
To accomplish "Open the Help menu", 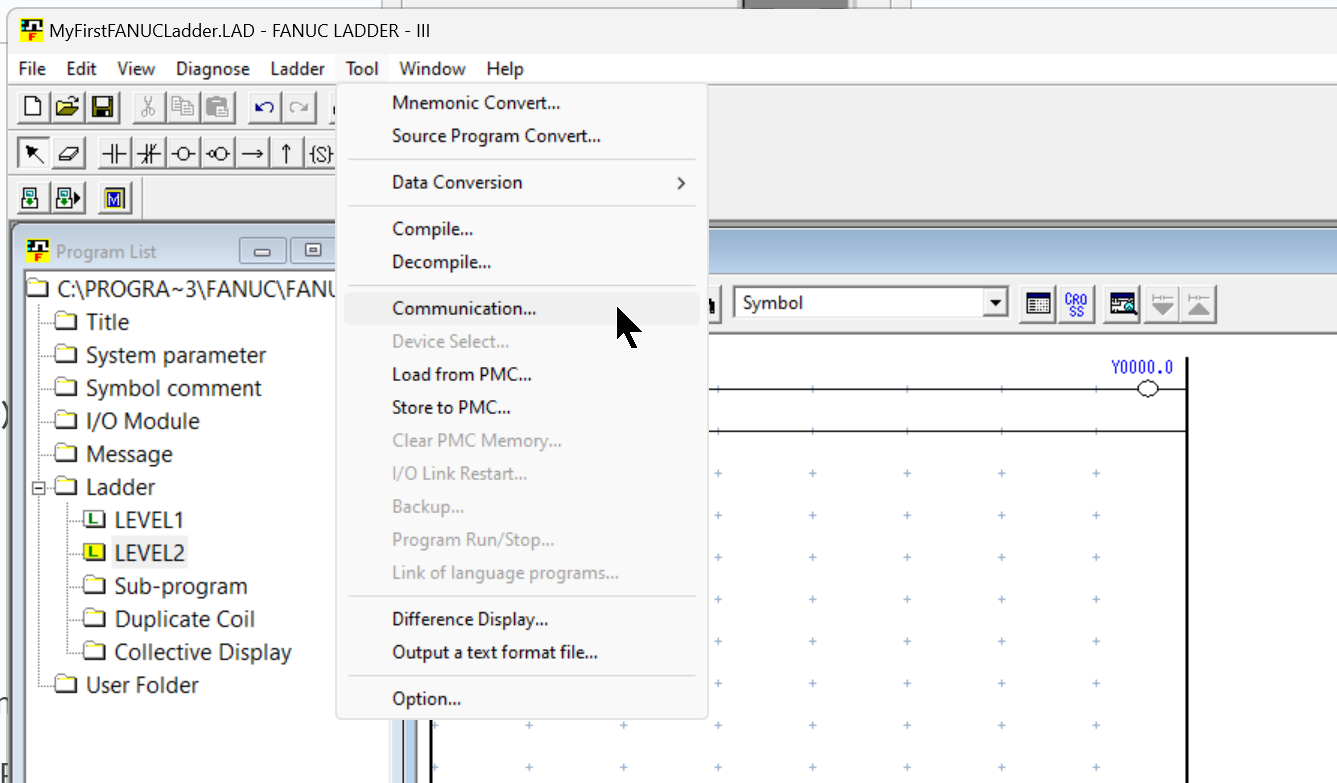I will click(x=505, y=69).
